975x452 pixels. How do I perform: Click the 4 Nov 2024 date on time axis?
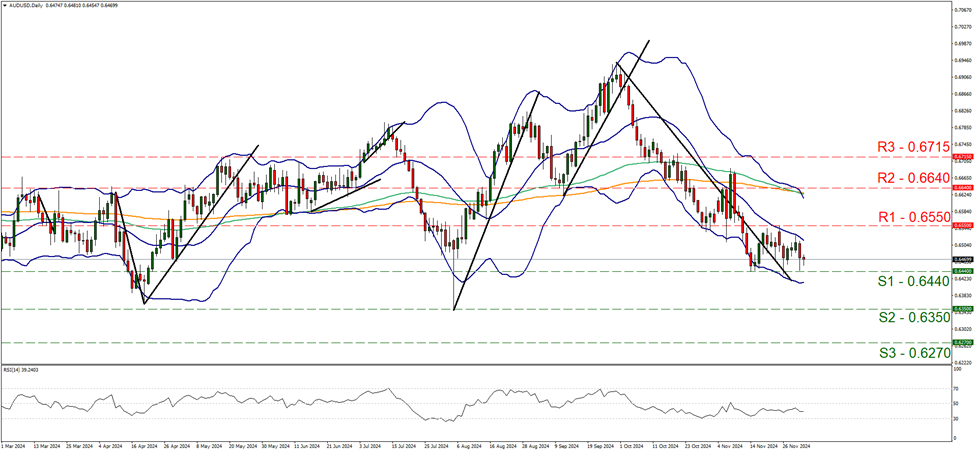click(729, 446)
